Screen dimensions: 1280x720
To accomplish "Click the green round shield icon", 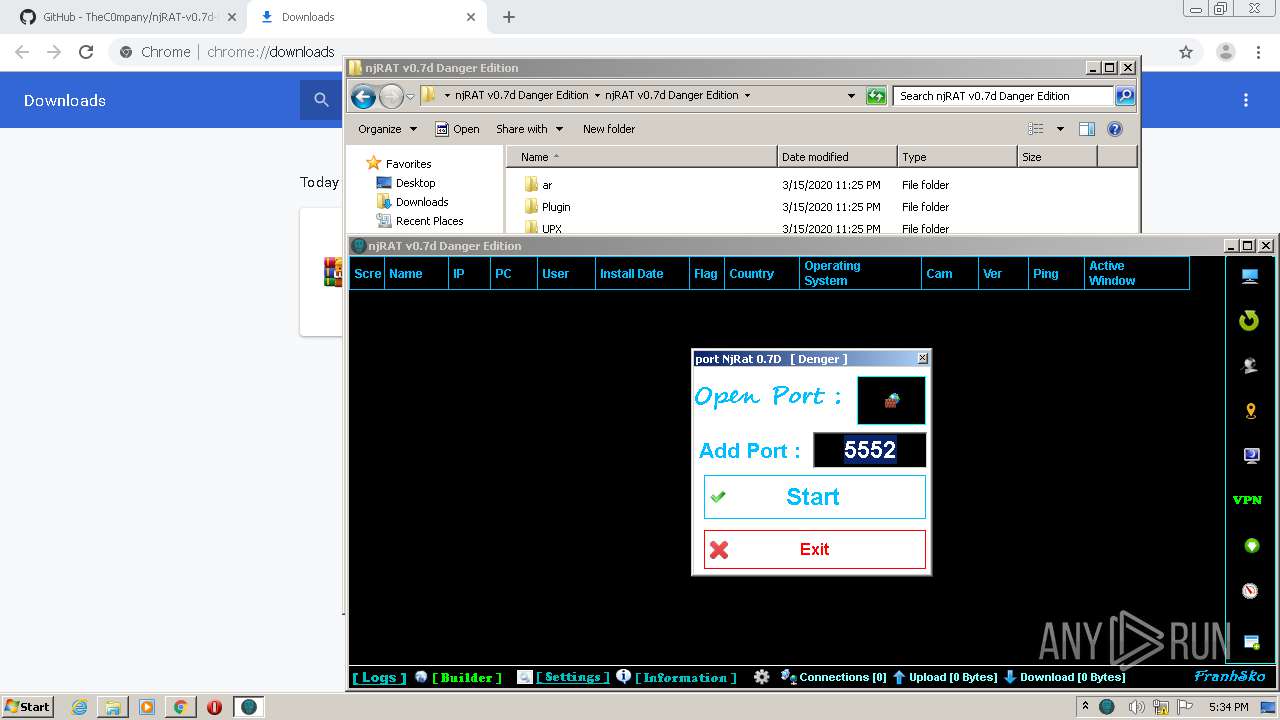I will tap(1251, 546).
